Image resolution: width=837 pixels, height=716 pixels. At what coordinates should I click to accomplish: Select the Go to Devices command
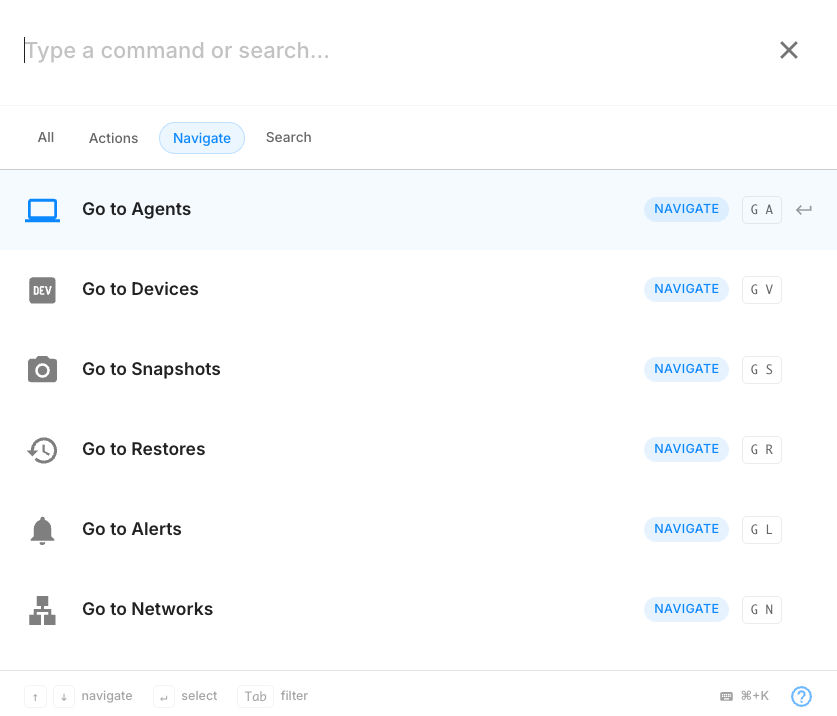click(x=140, y=290)
